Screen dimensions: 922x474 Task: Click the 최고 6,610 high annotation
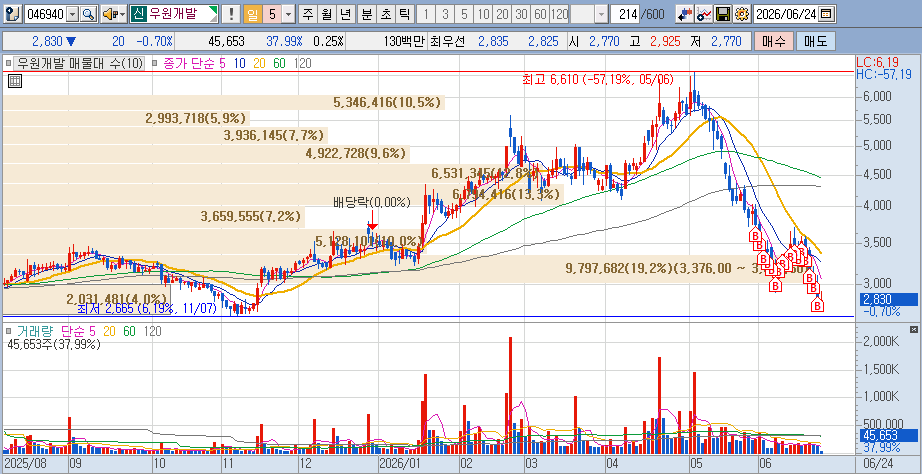point(598,79)
